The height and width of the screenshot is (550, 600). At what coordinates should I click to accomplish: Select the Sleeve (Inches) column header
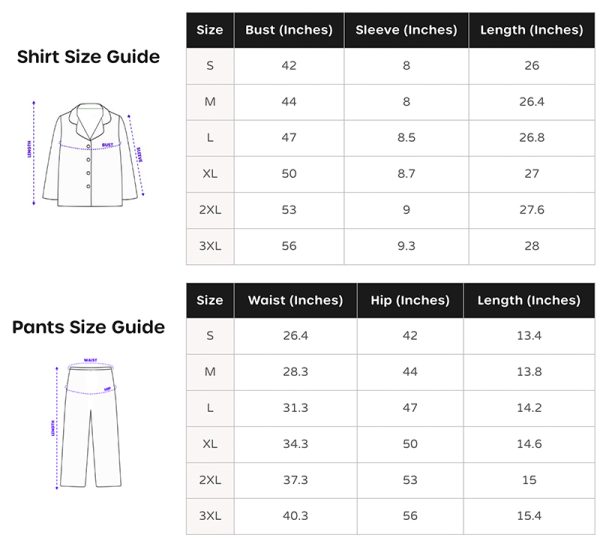click(x=406, y=30)
